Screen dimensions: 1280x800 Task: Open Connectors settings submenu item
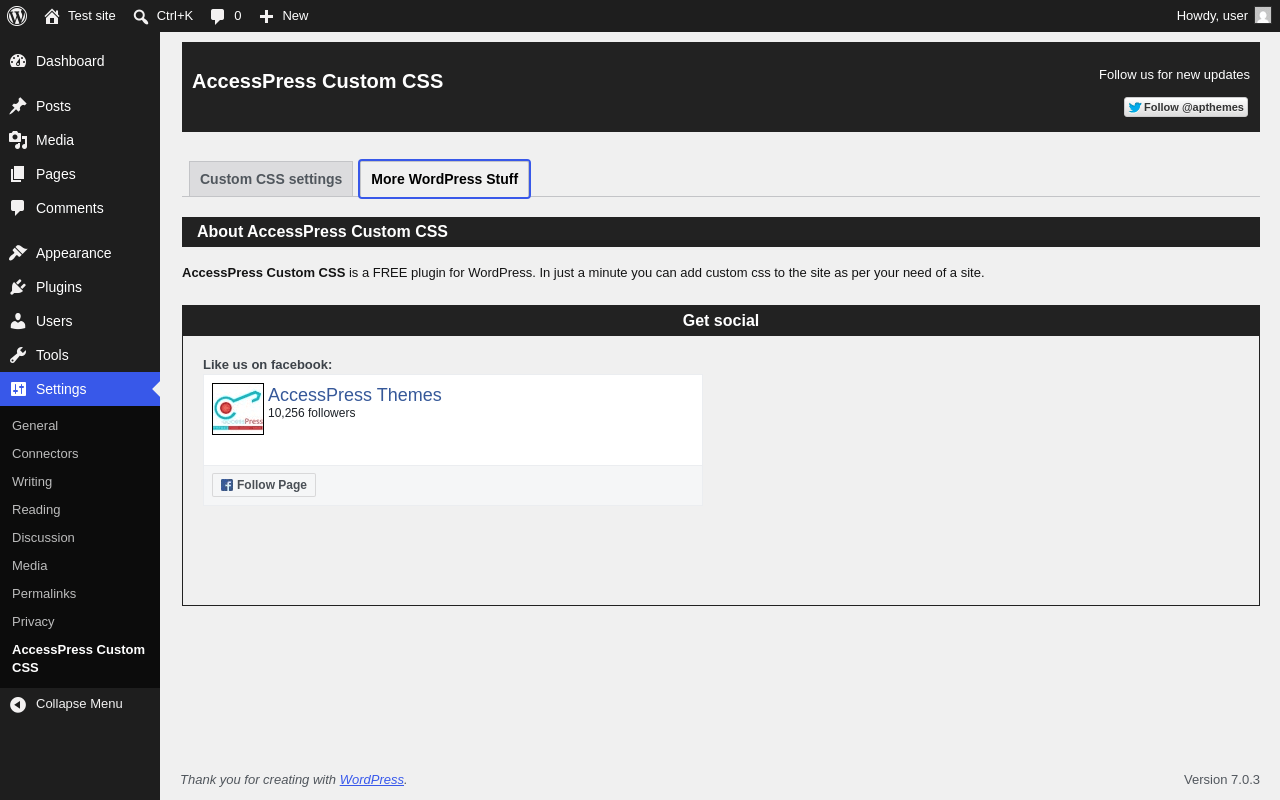pos(45,453)
